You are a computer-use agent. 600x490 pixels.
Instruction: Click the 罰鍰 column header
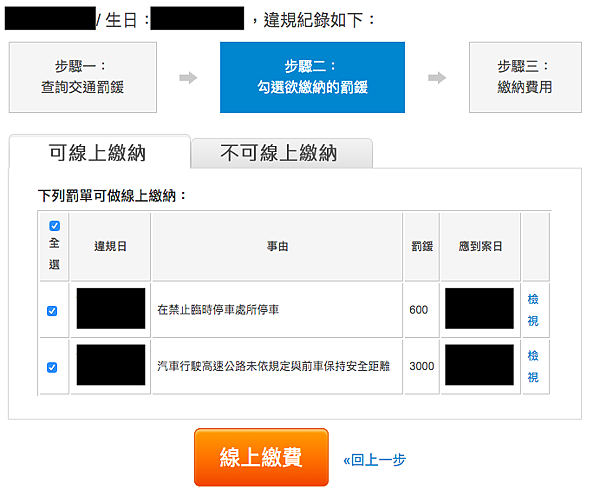421,246
